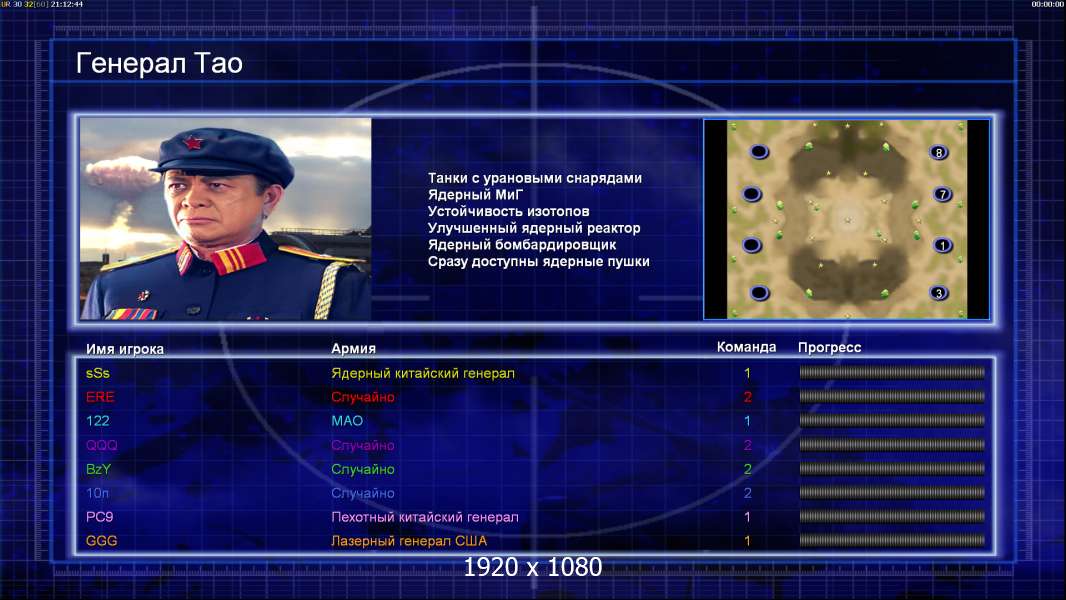Click the ERE player progress bar

pyautogui.click(x=892, y=396)
